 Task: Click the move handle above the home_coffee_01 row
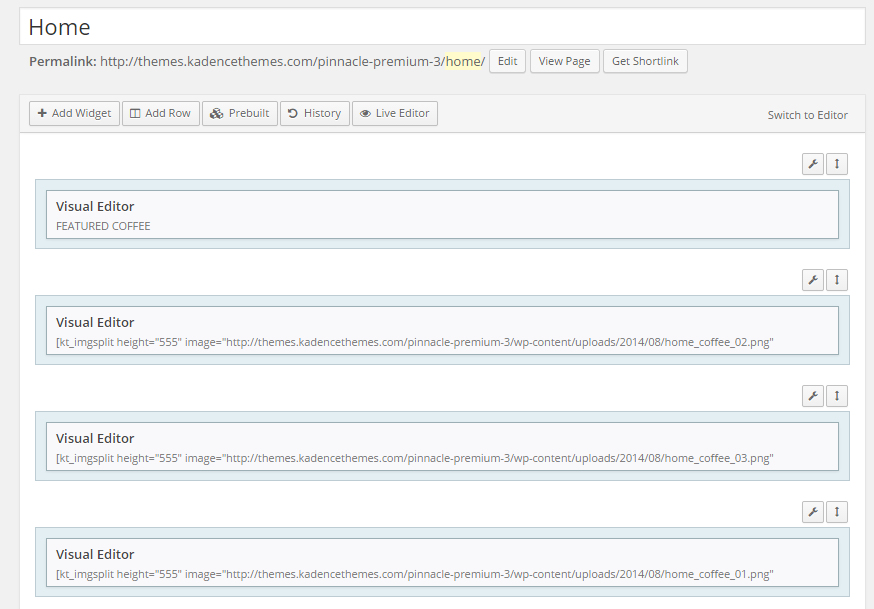pos(837,512)
